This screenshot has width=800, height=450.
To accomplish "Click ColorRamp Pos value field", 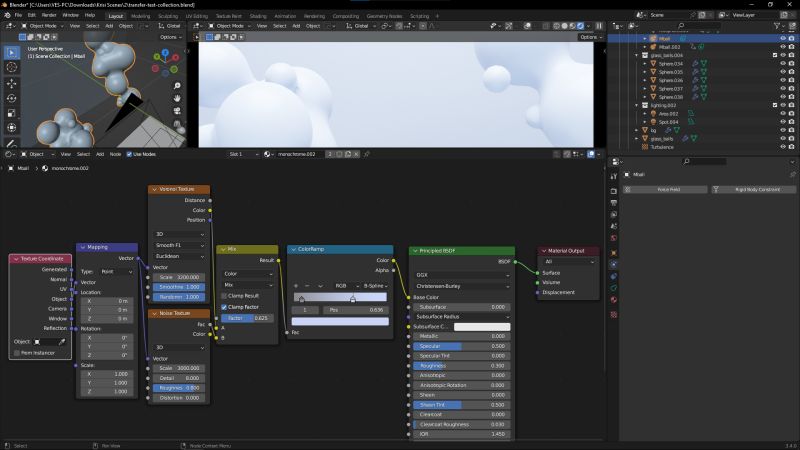I will click(355, 310).
